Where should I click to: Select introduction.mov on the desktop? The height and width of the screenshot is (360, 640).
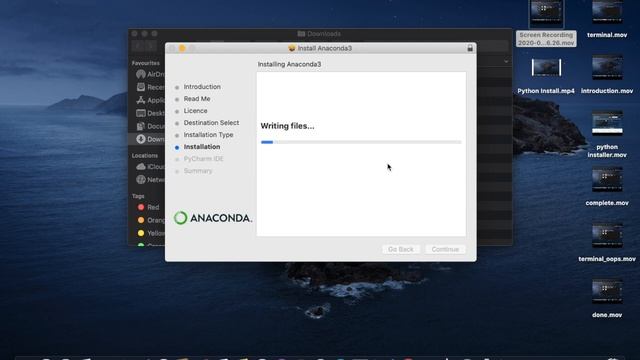click(x=607, y=75)
